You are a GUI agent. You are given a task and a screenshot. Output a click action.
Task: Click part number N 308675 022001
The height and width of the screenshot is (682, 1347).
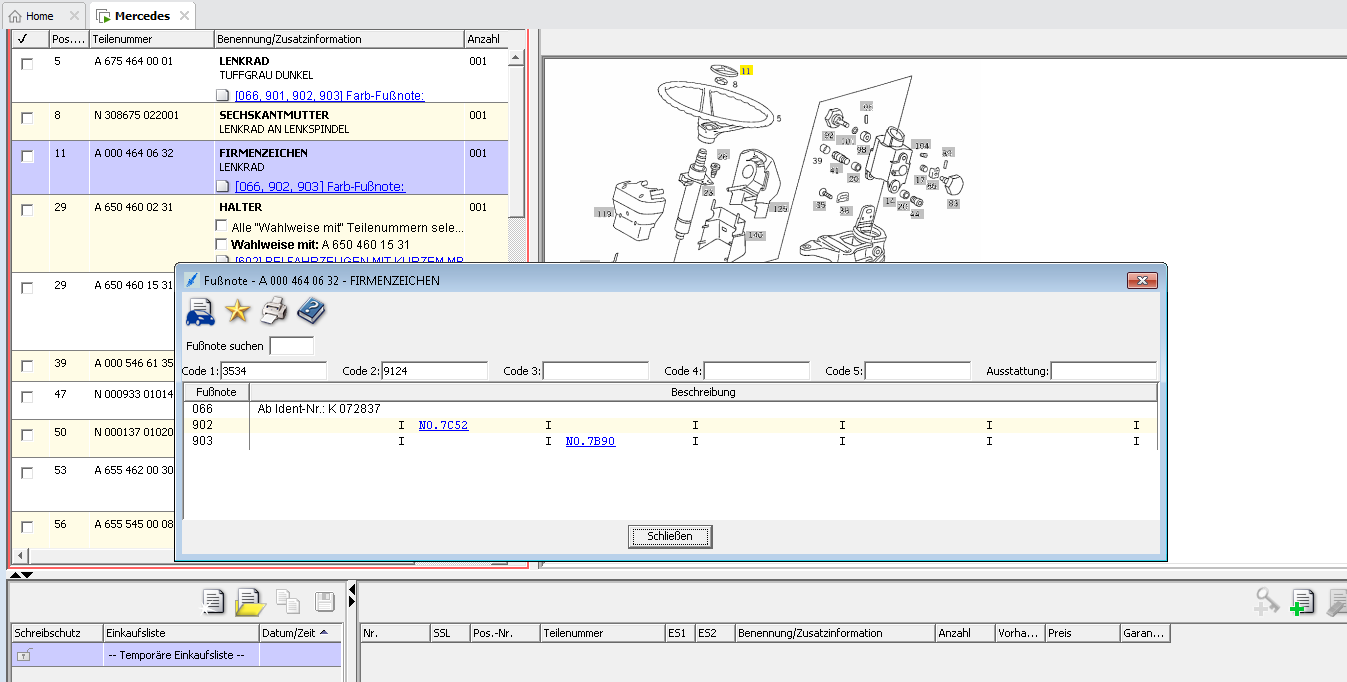pos(137,115)
